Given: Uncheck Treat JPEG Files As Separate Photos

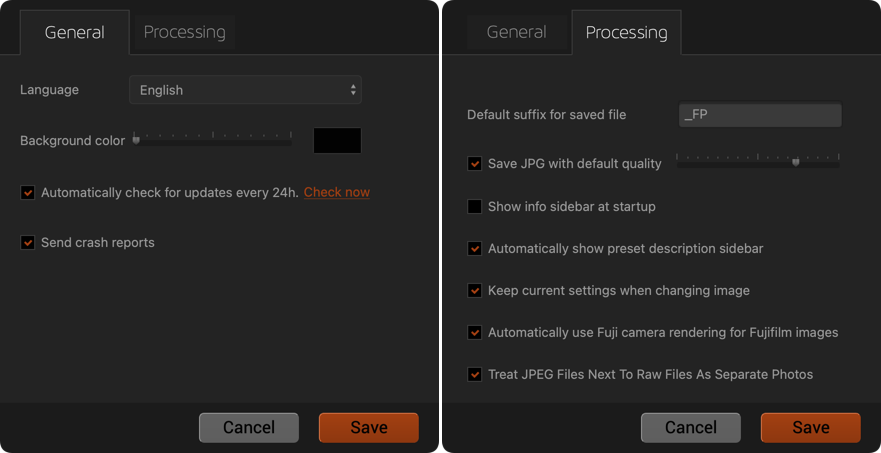Looking at the screenshot, I should pyautogui.click(x=475, y=375).
